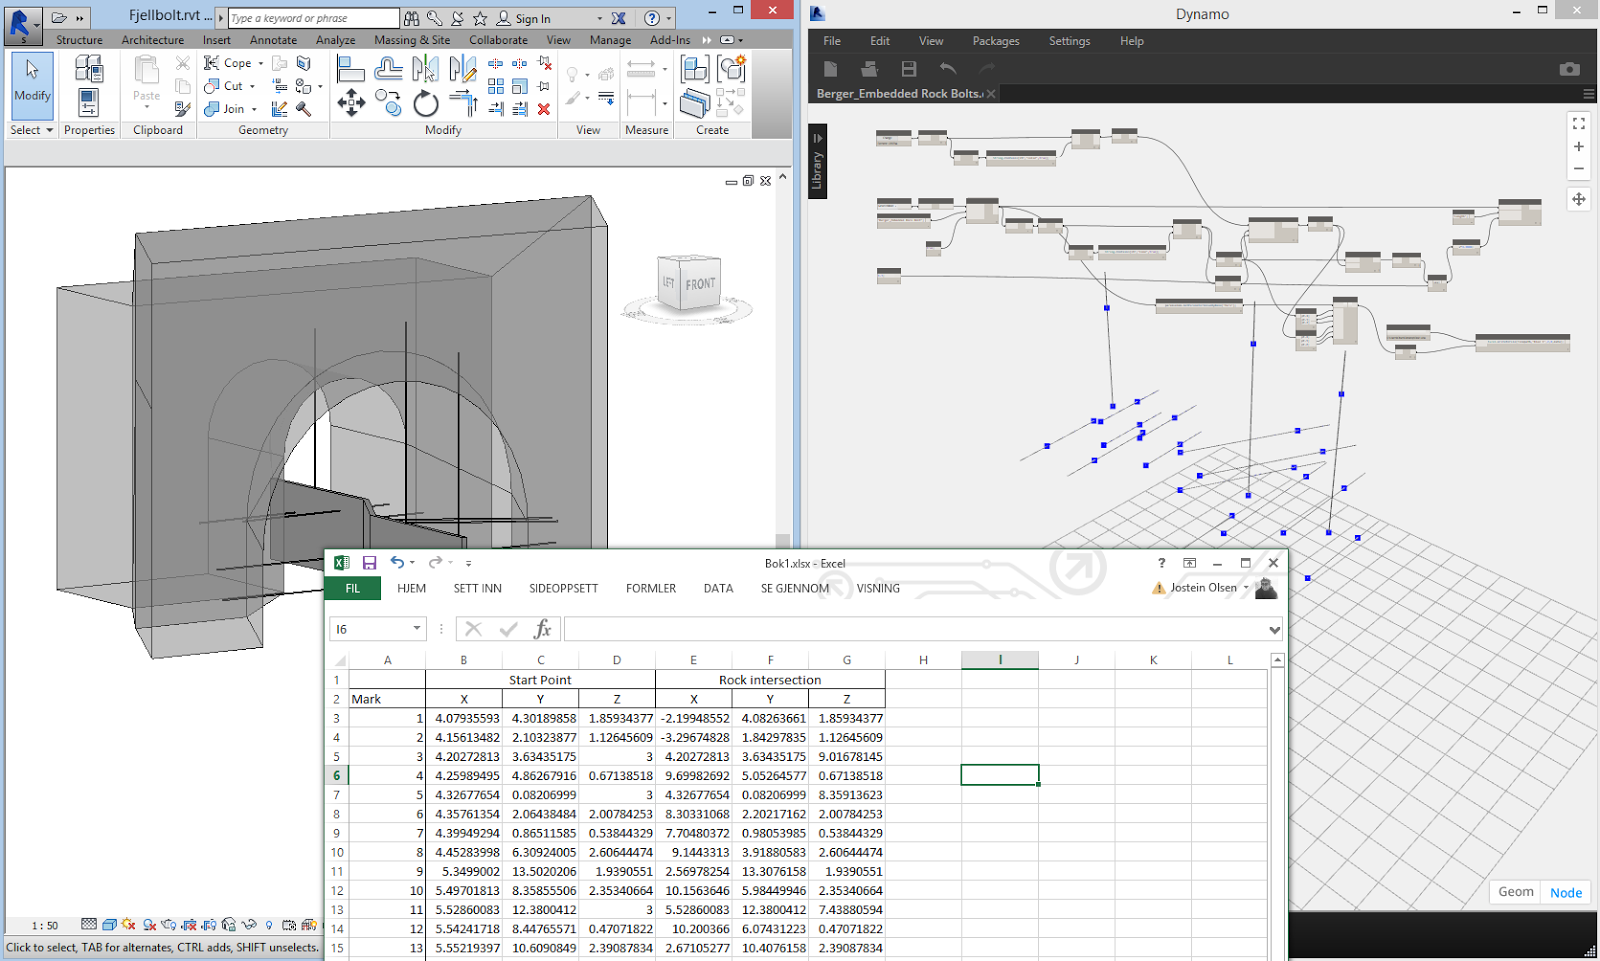
Task: Undo last action in Dynamo toolbar
Action: (947, 69)
